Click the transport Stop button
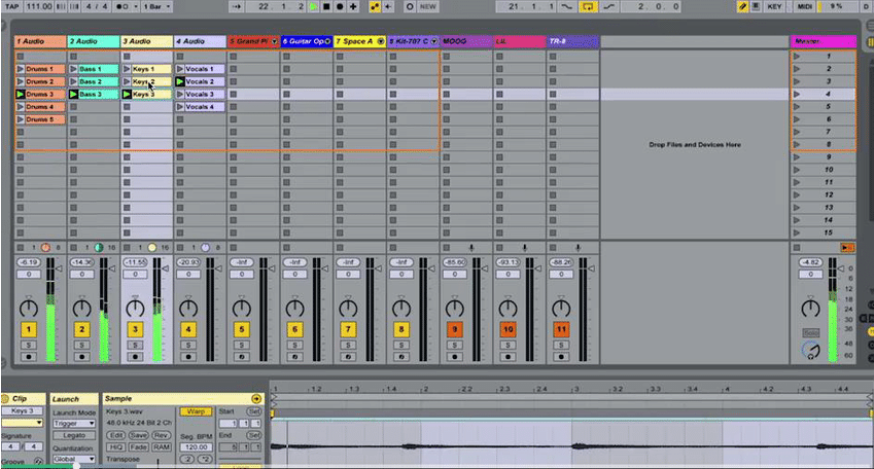This screenshot has height=469, width=874. coord(327,7)
